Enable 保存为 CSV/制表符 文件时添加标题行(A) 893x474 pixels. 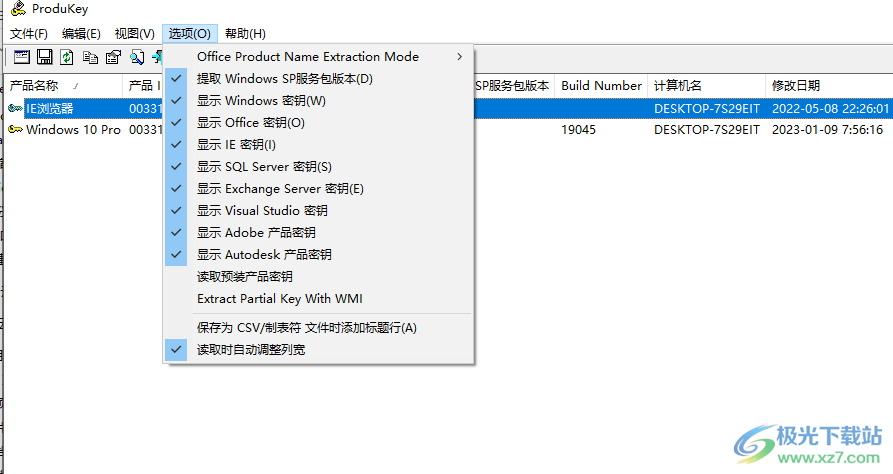coord(319,328)
